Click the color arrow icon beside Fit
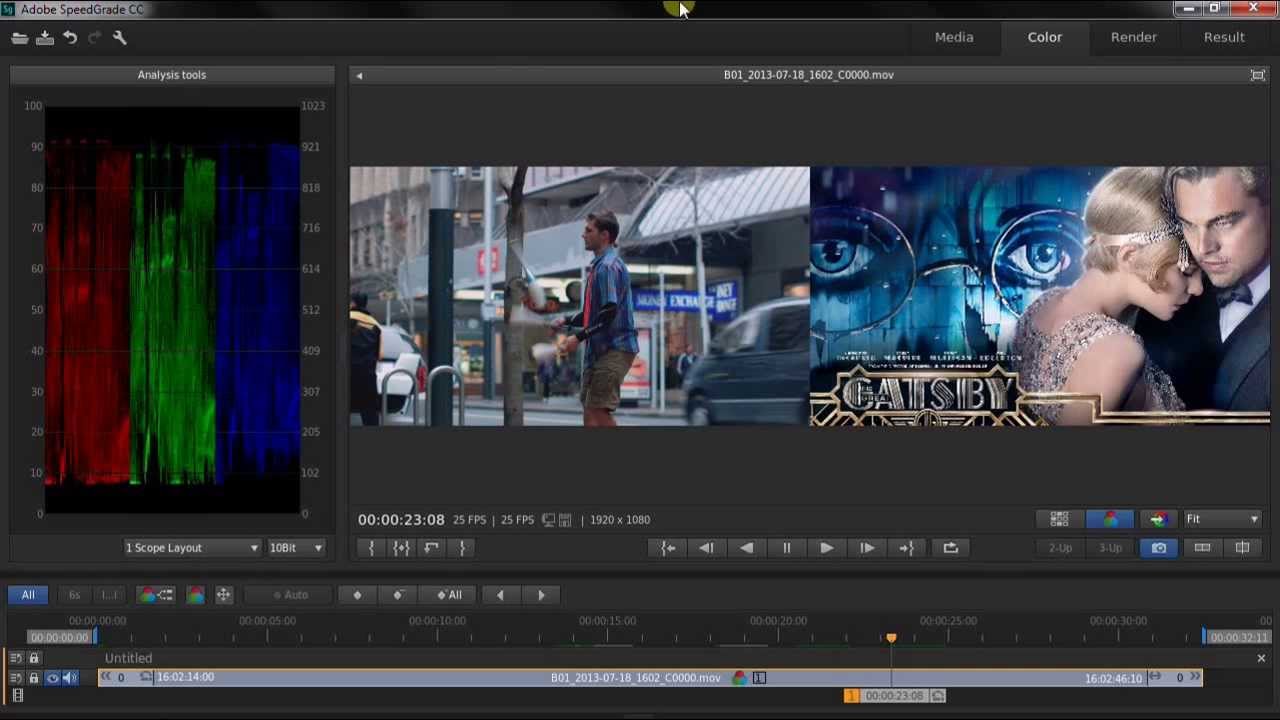 pyautogui.click(x=1158, y=519)
